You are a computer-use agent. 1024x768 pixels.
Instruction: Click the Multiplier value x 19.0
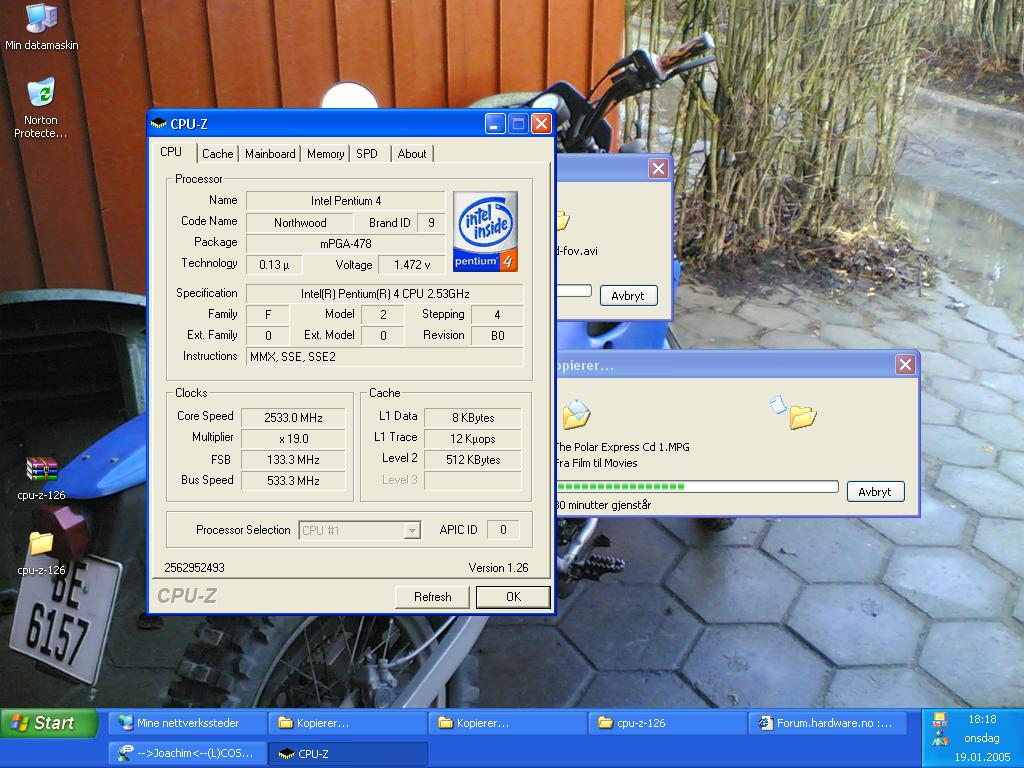(293, 438)
